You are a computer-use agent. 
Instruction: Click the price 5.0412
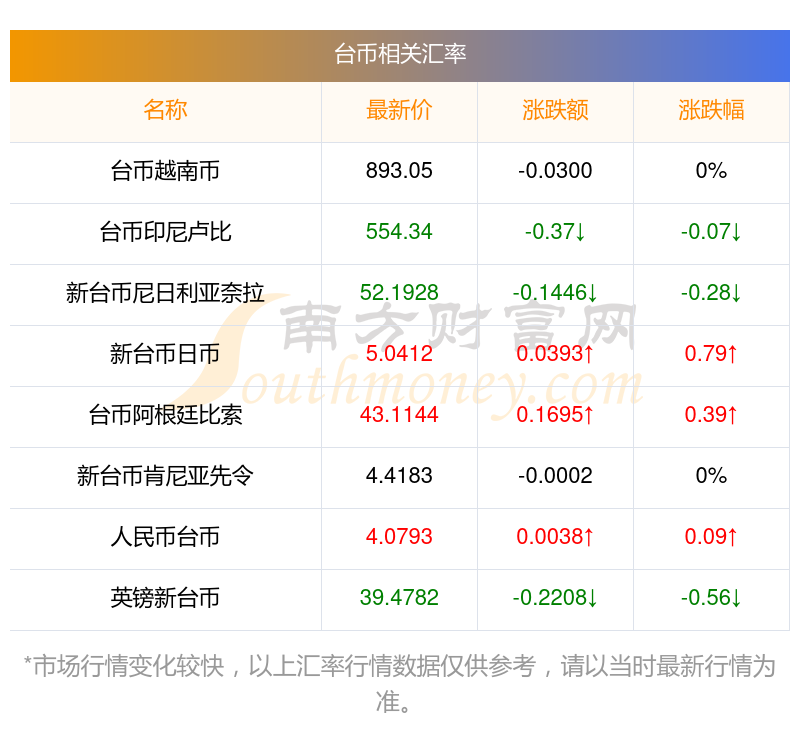pyautogui.click(x=399, y=354)
